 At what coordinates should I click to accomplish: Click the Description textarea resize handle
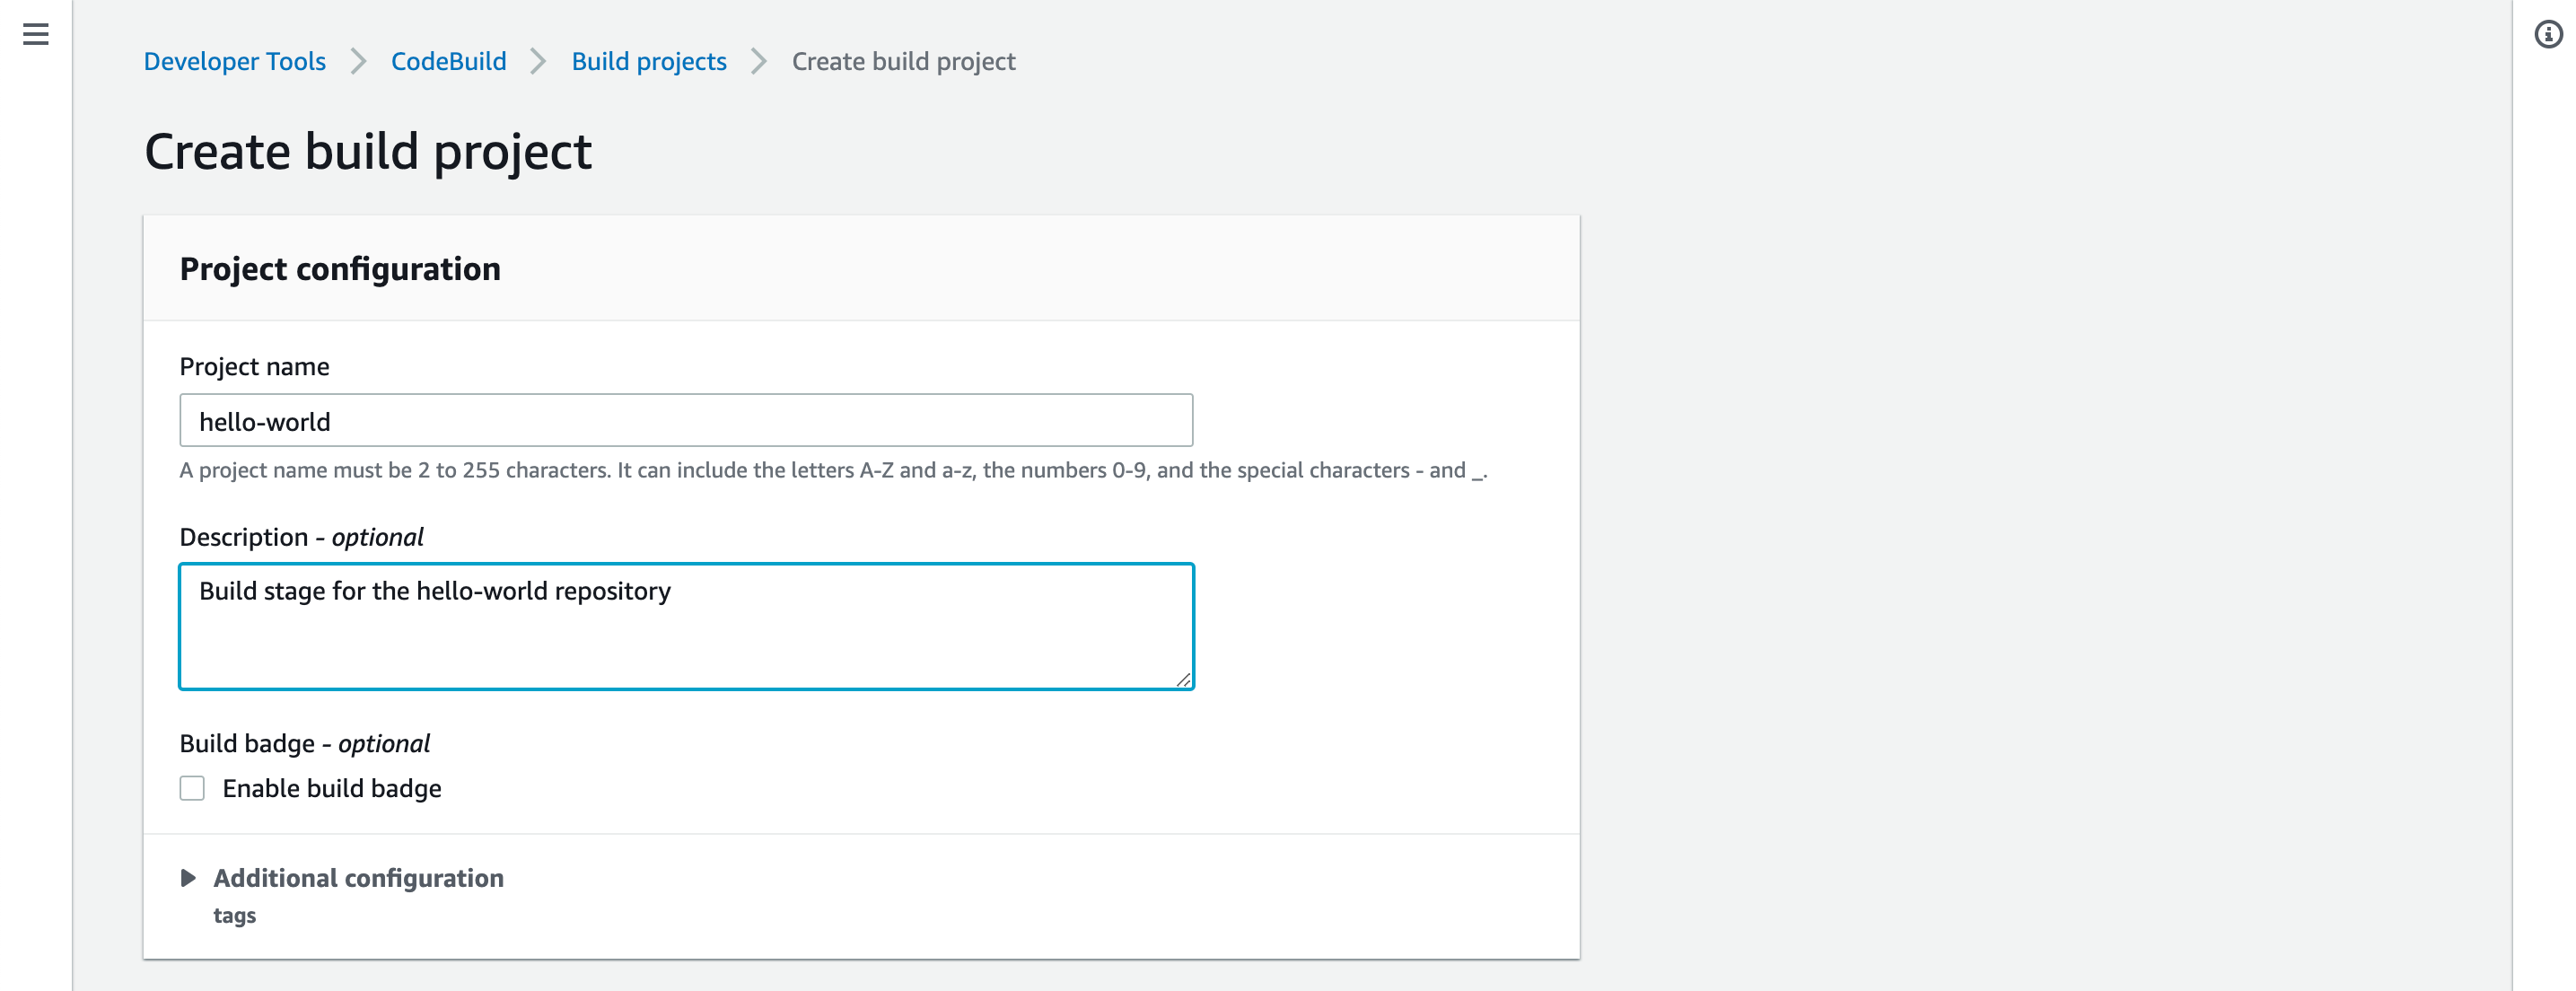(x=1183, y=679)
